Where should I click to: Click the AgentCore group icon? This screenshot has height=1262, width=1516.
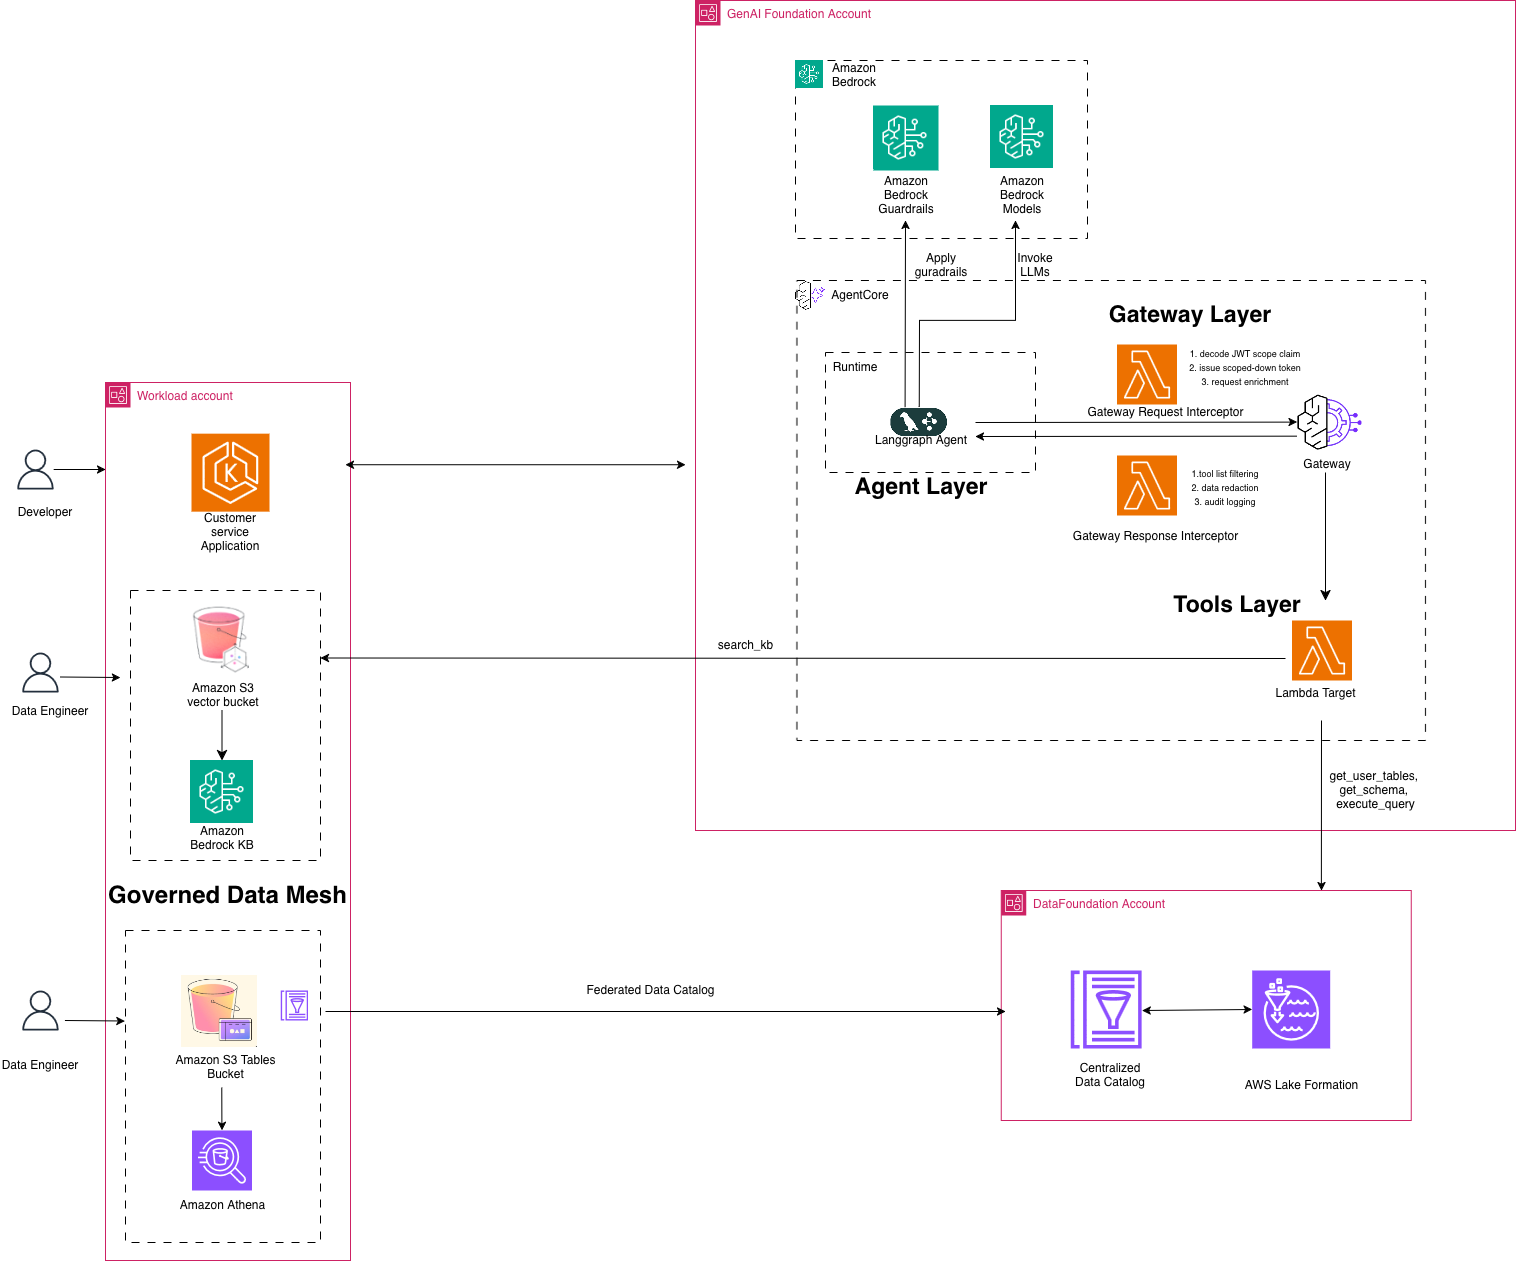coord(809,294)
